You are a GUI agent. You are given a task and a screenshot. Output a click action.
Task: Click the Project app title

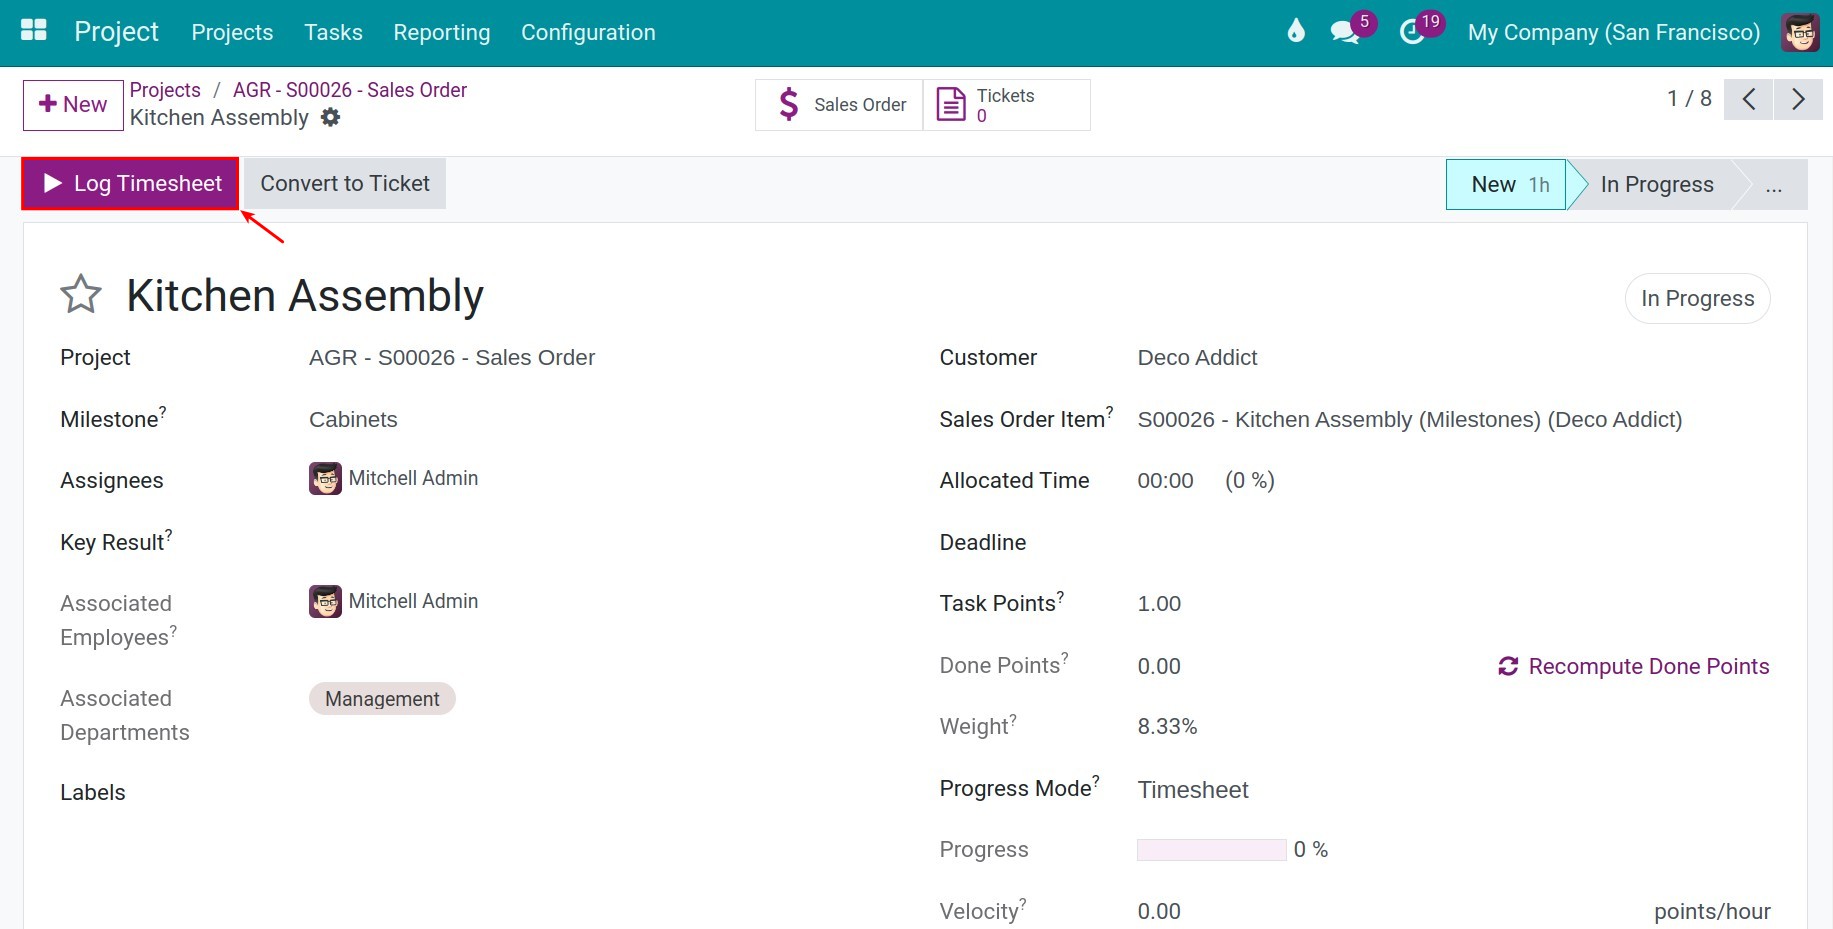pos(116,32)
